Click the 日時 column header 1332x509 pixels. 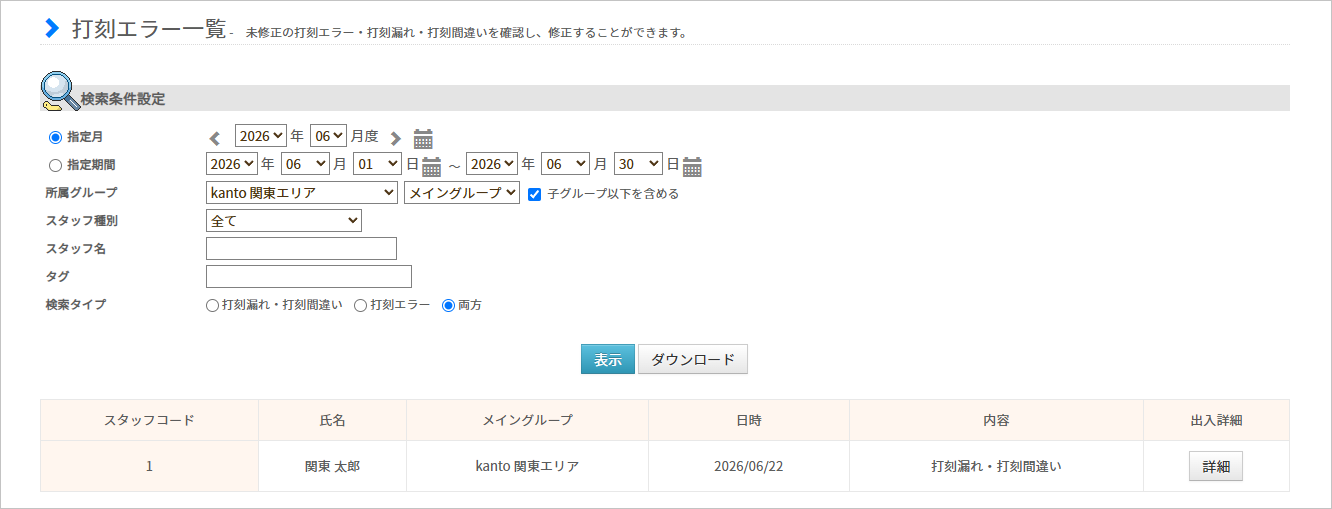(x=749, y=420)
